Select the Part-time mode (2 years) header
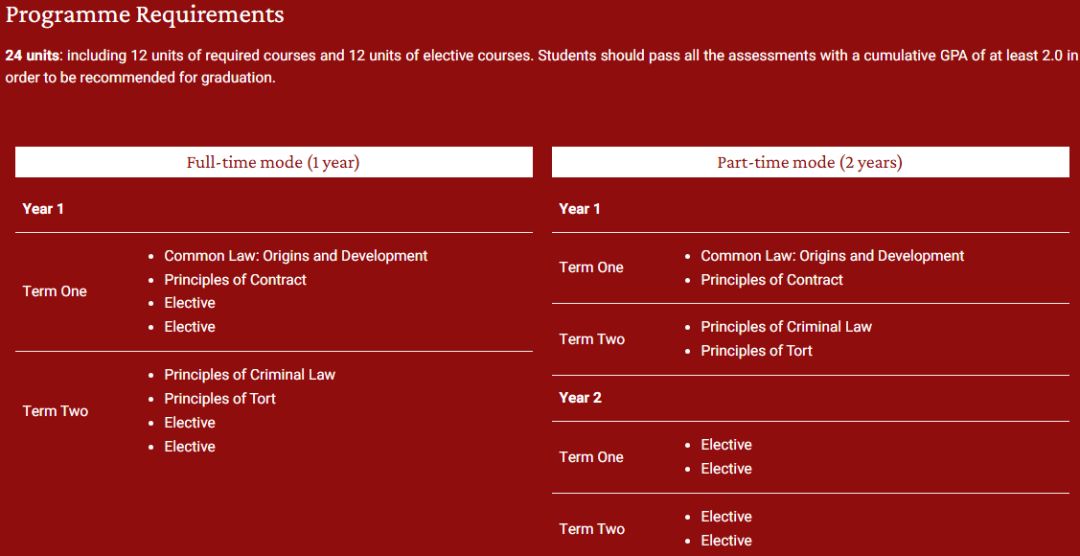This screenshot has width=1080, height=556. point(809,162)
